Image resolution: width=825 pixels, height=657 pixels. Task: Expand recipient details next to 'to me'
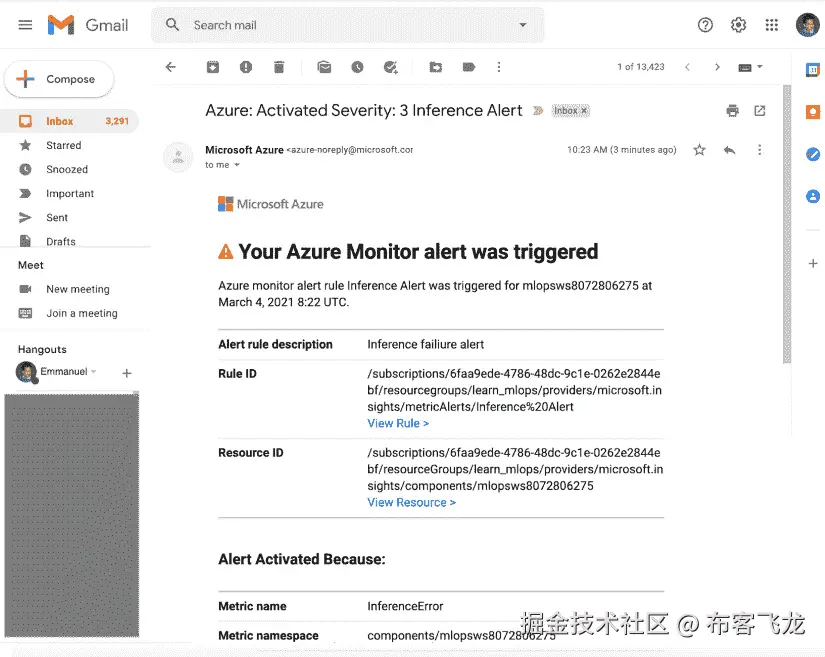click(x=237, y=165)
